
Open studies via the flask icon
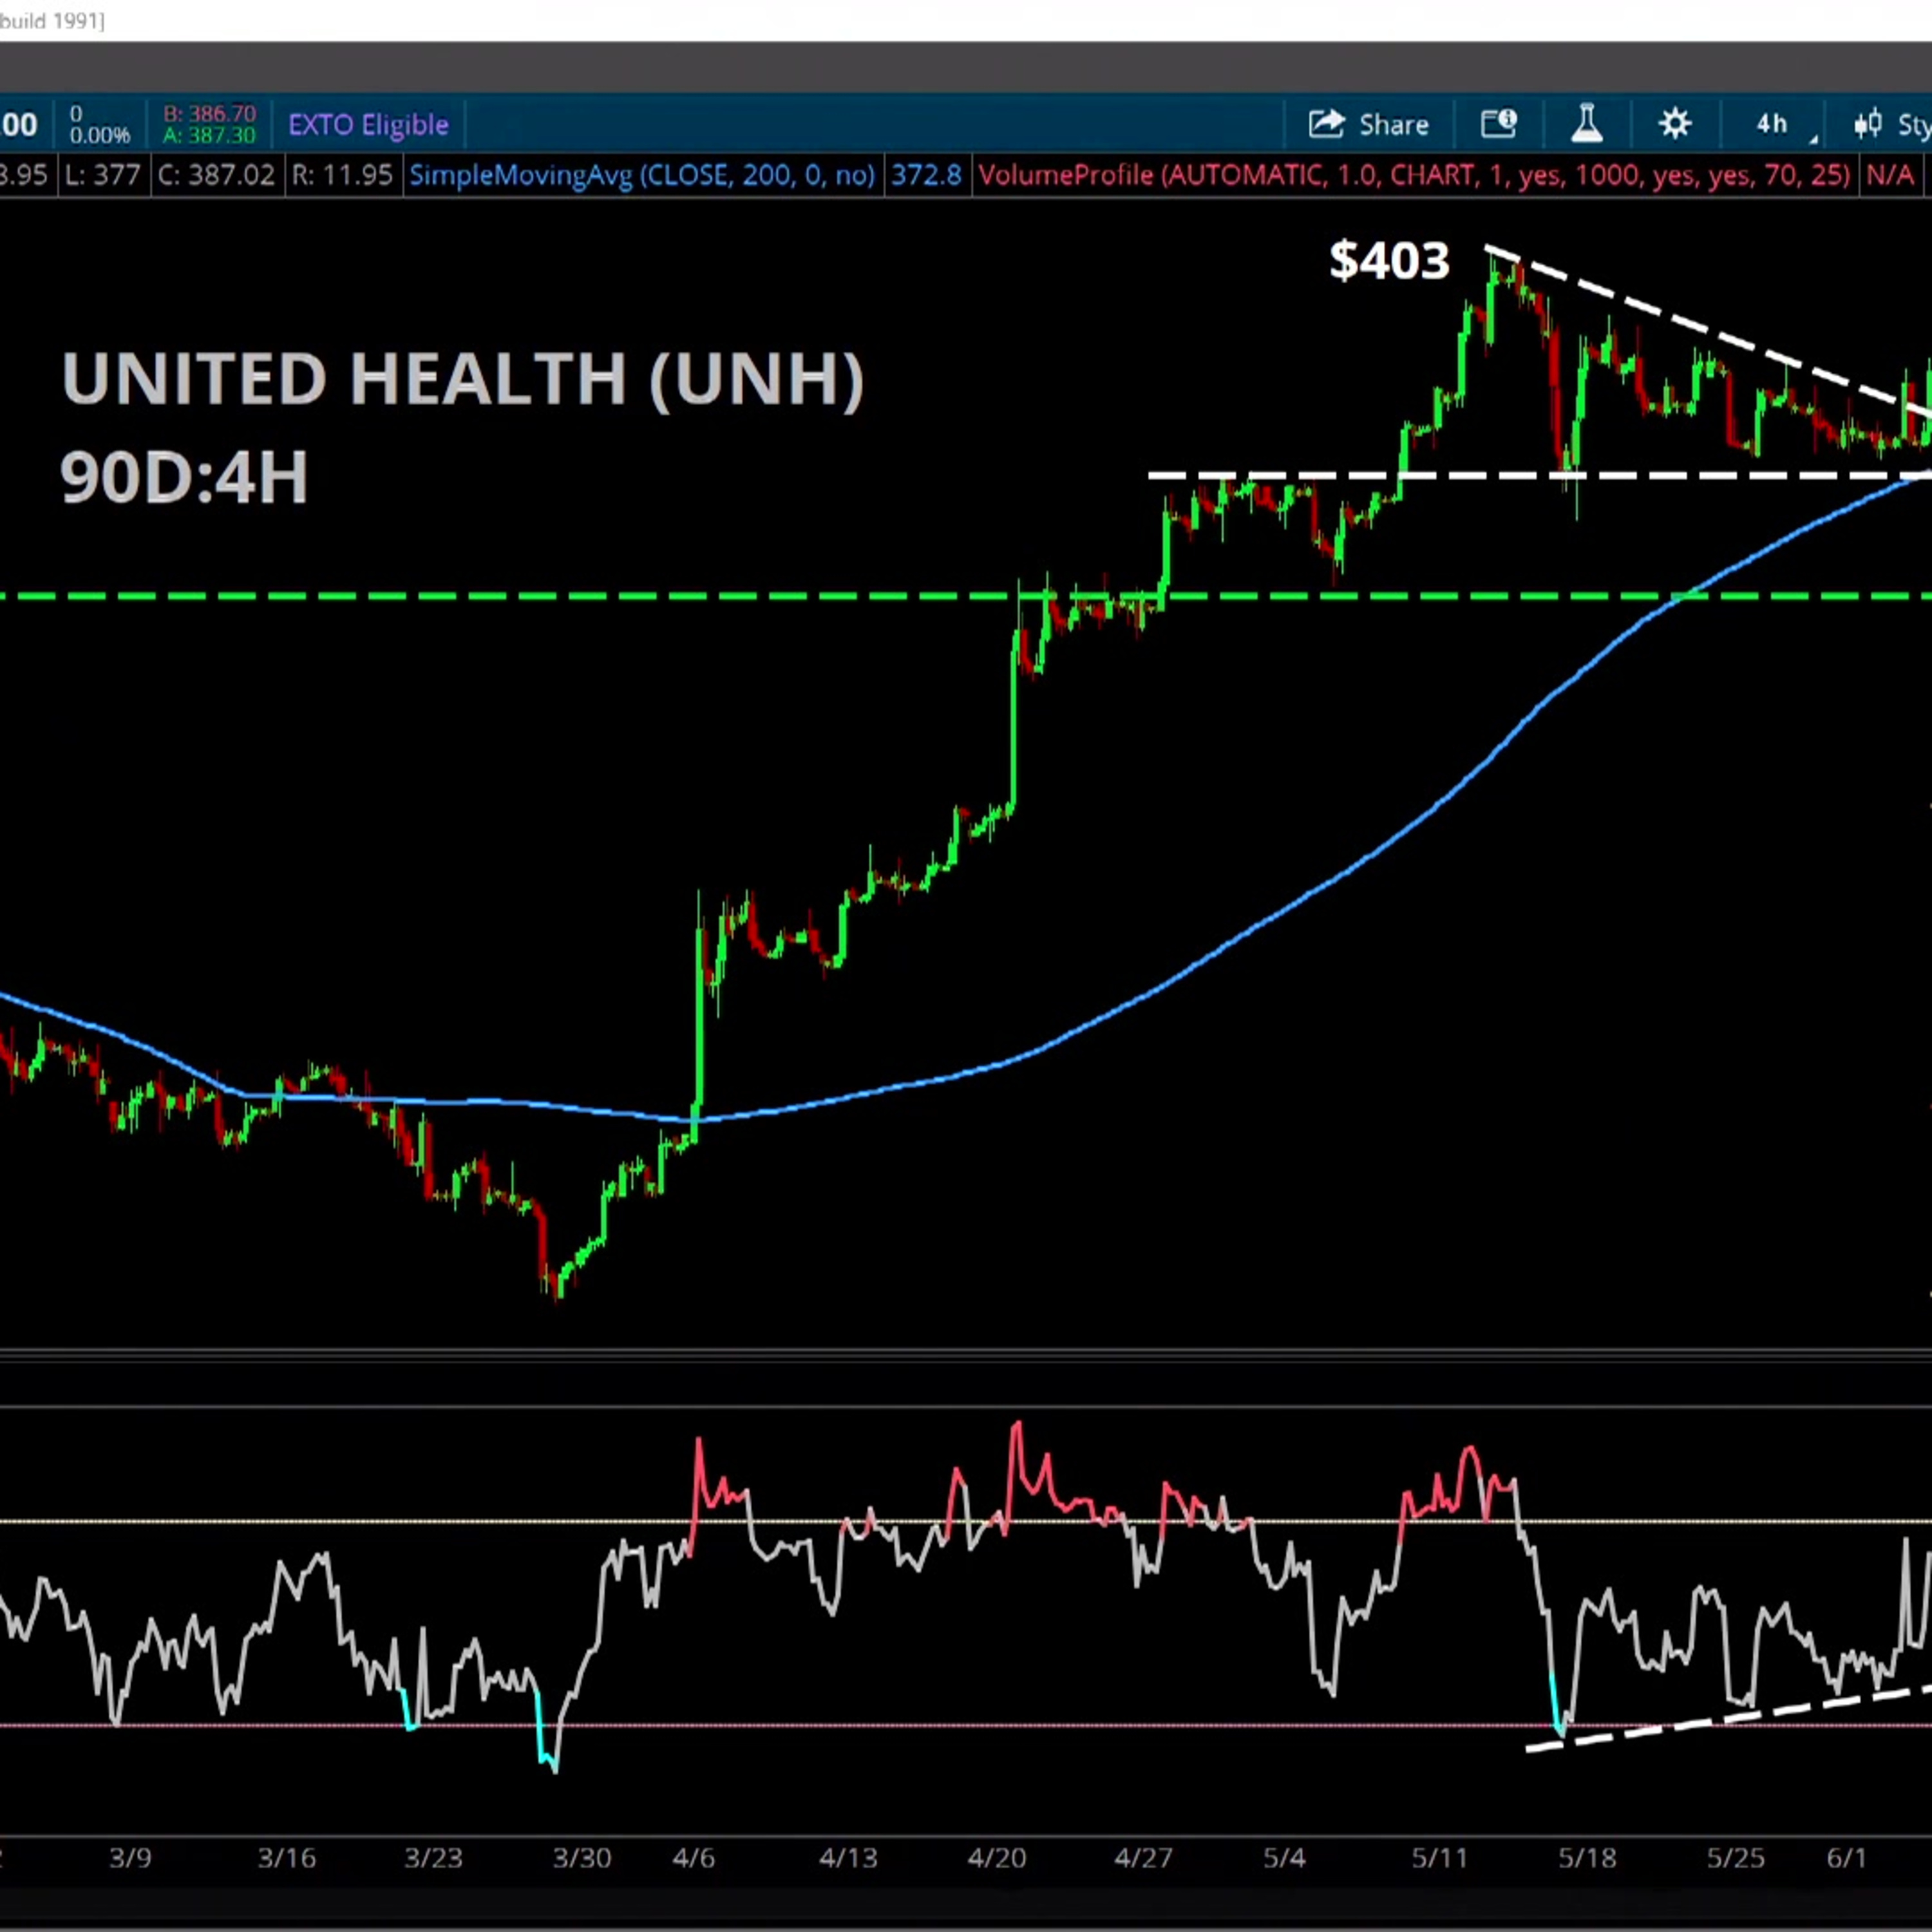tap(1587, 124)
